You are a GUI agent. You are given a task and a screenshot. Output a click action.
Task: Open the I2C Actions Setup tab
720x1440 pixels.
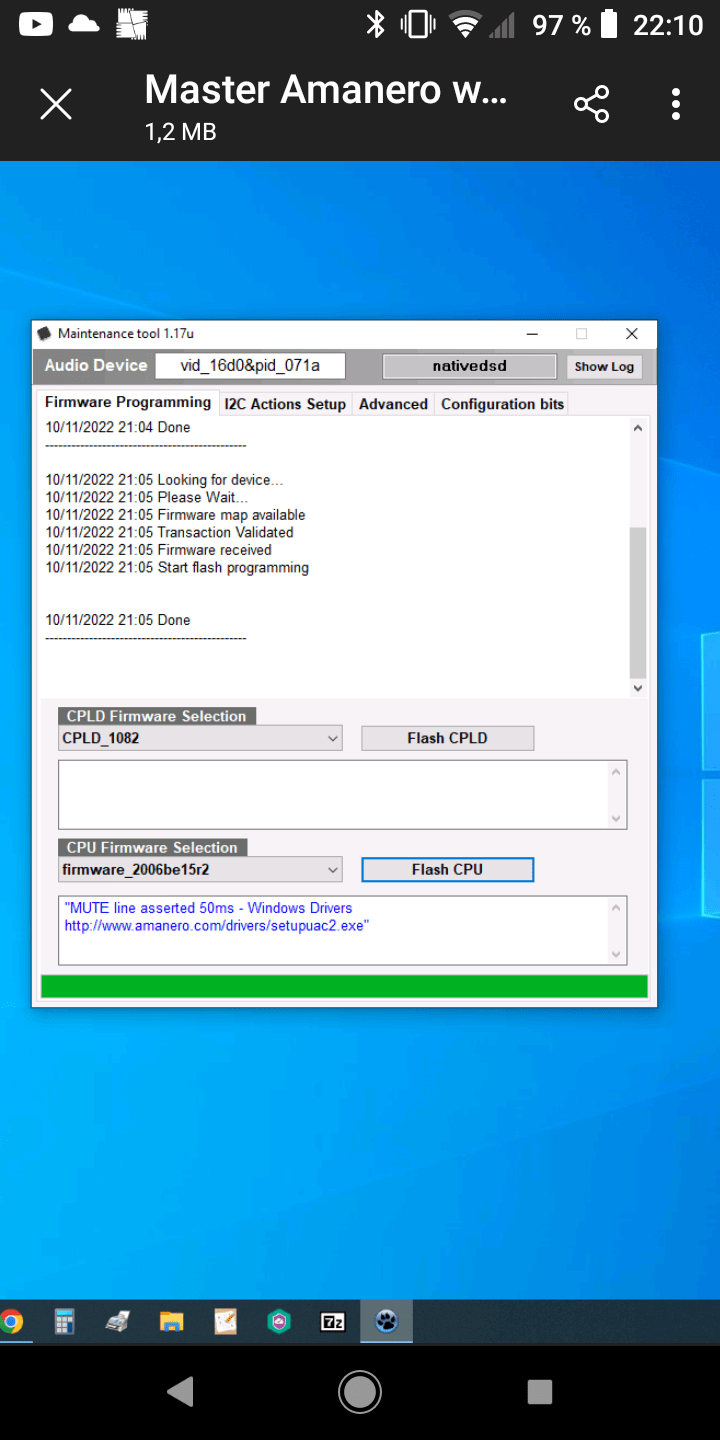pos(285,404)
